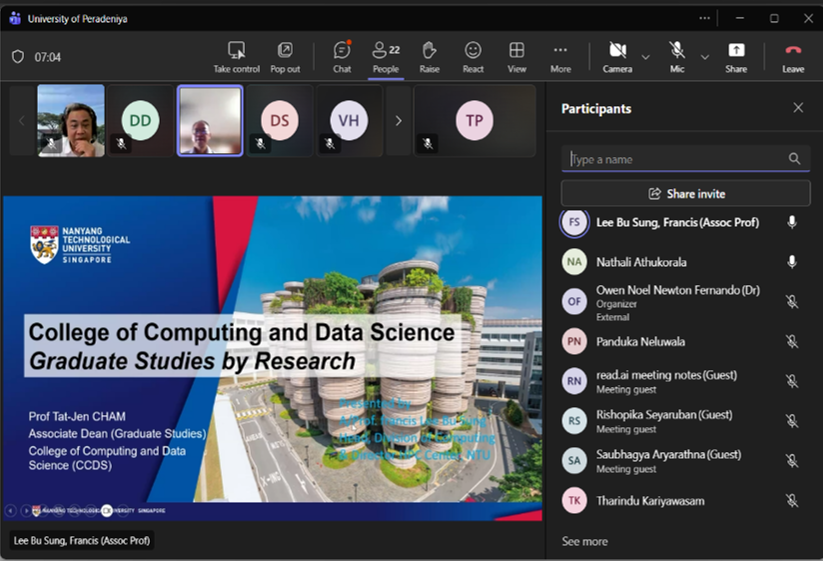Click the OF avatar in participants list

(574, 302)
